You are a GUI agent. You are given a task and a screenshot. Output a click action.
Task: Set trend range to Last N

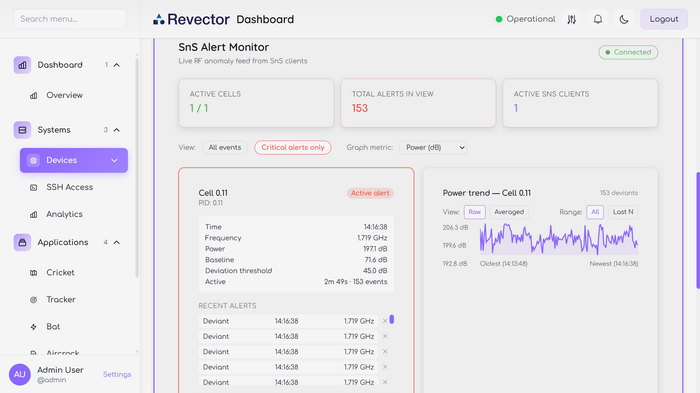coord(623,212)
